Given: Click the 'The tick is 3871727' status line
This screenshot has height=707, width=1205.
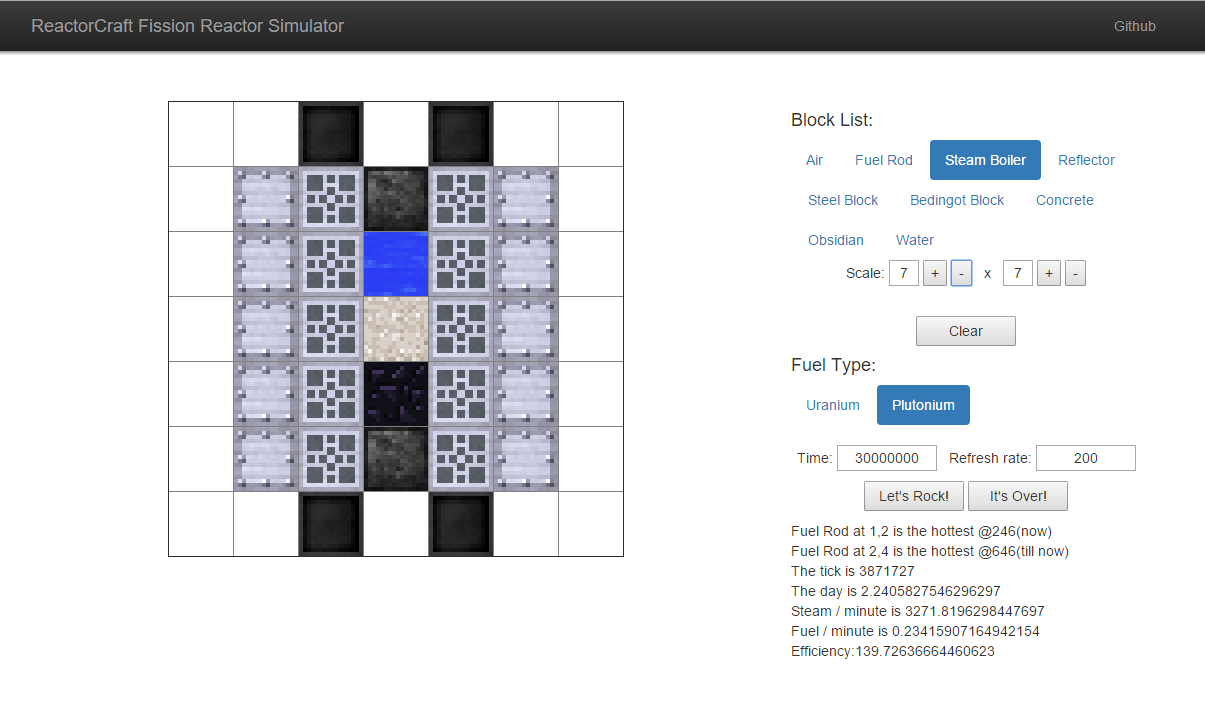Looking at the screenshot, I should [853, 571].
